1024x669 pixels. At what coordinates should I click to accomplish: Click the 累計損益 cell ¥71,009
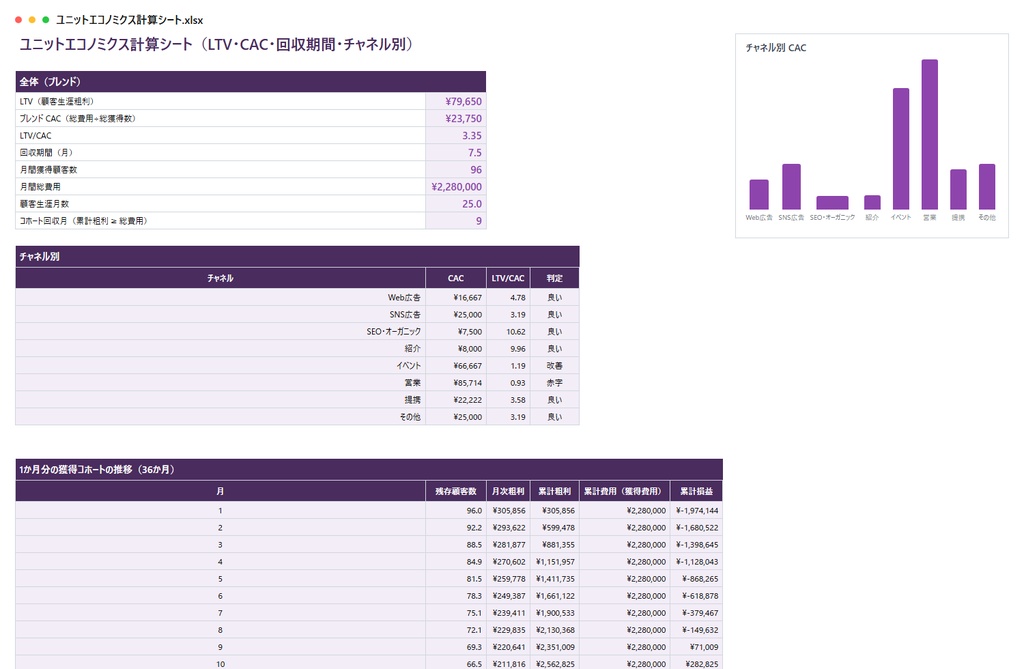tap(697, 647)
